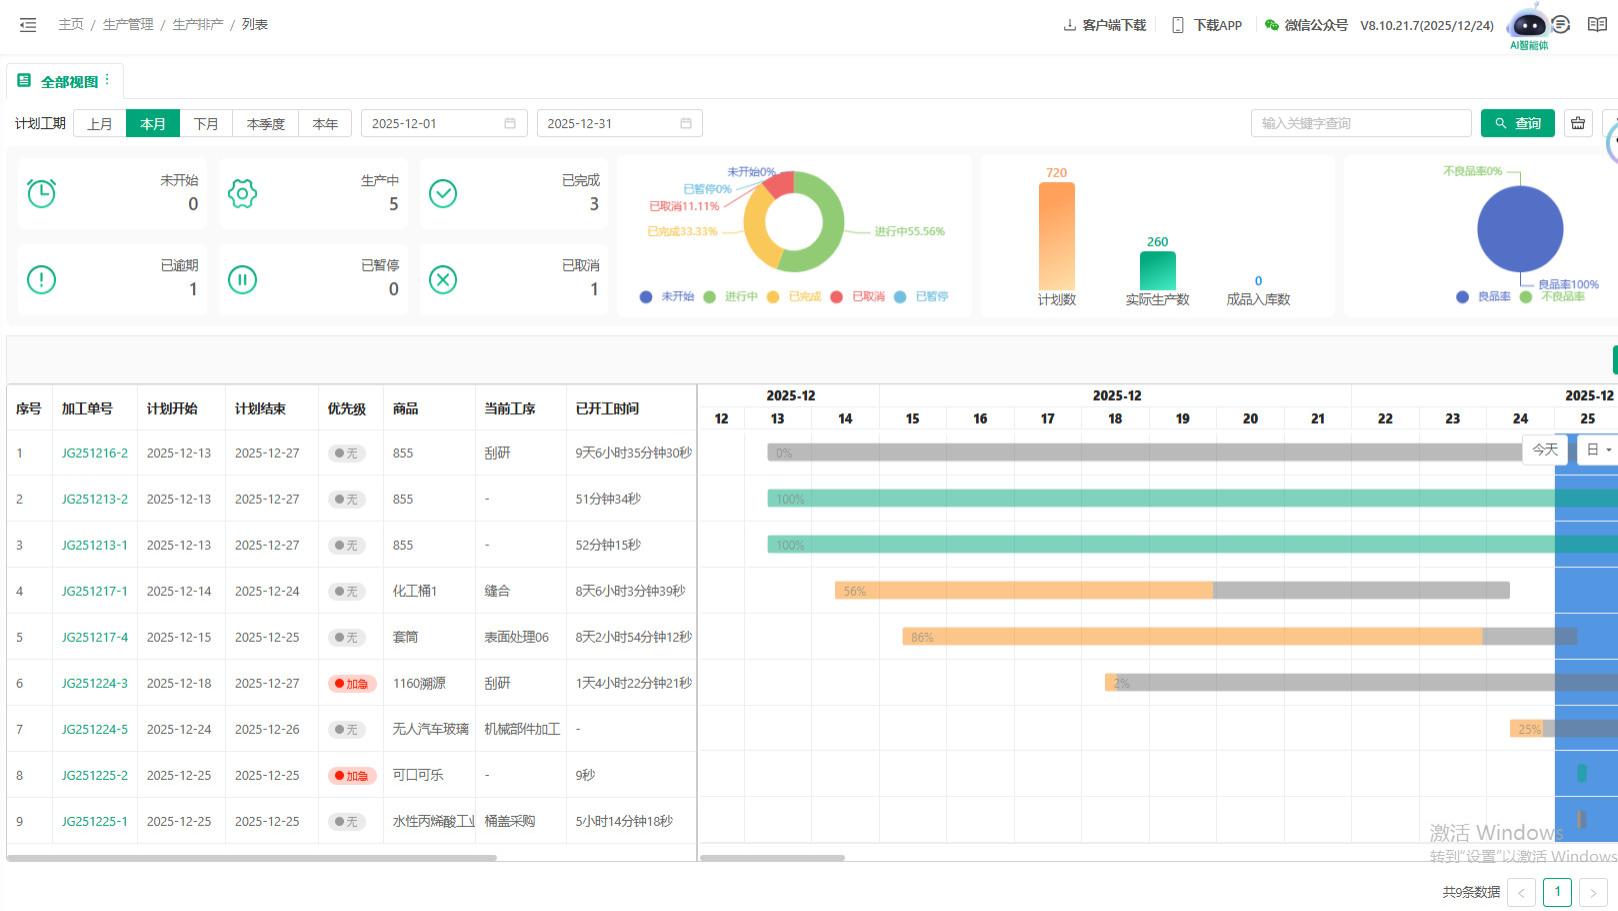
Task: Open work order JG251213-1
Action: (x=95, y=545)
